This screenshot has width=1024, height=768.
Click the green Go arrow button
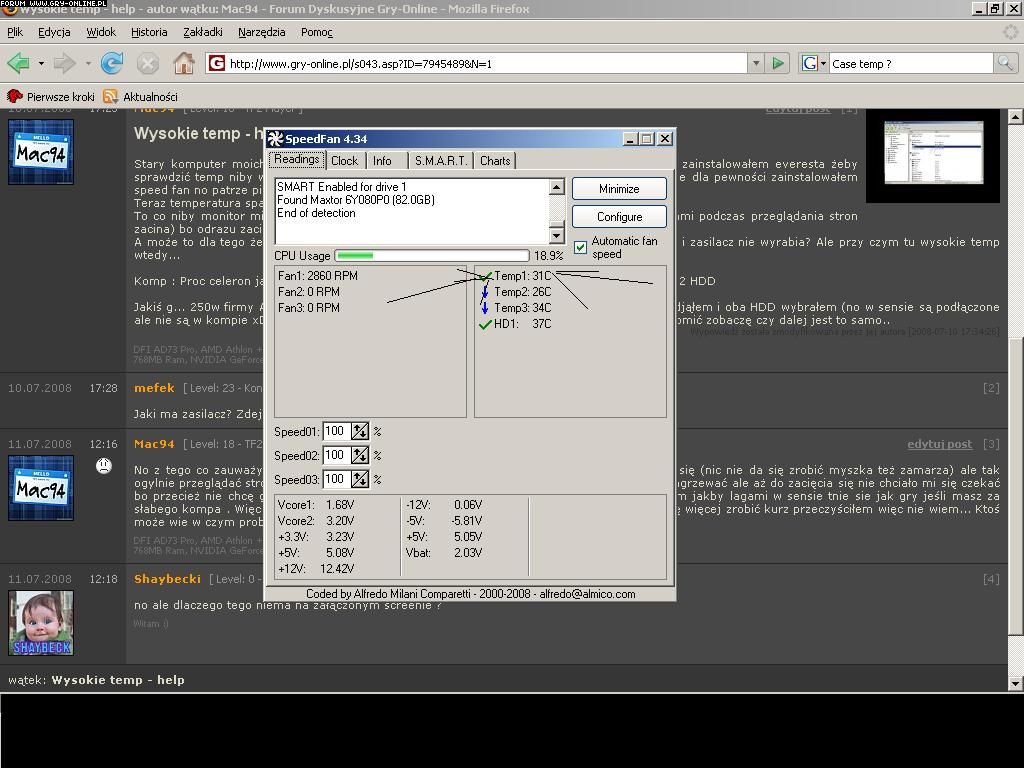tap(778, 63)
